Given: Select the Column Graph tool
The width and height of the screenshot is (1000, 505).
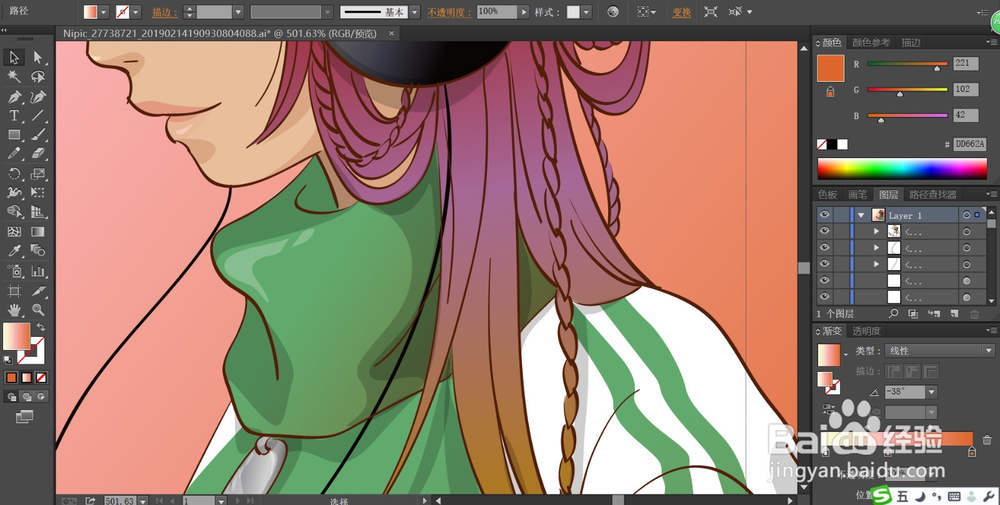Looking at the screenshot, I should pos(38,271).
